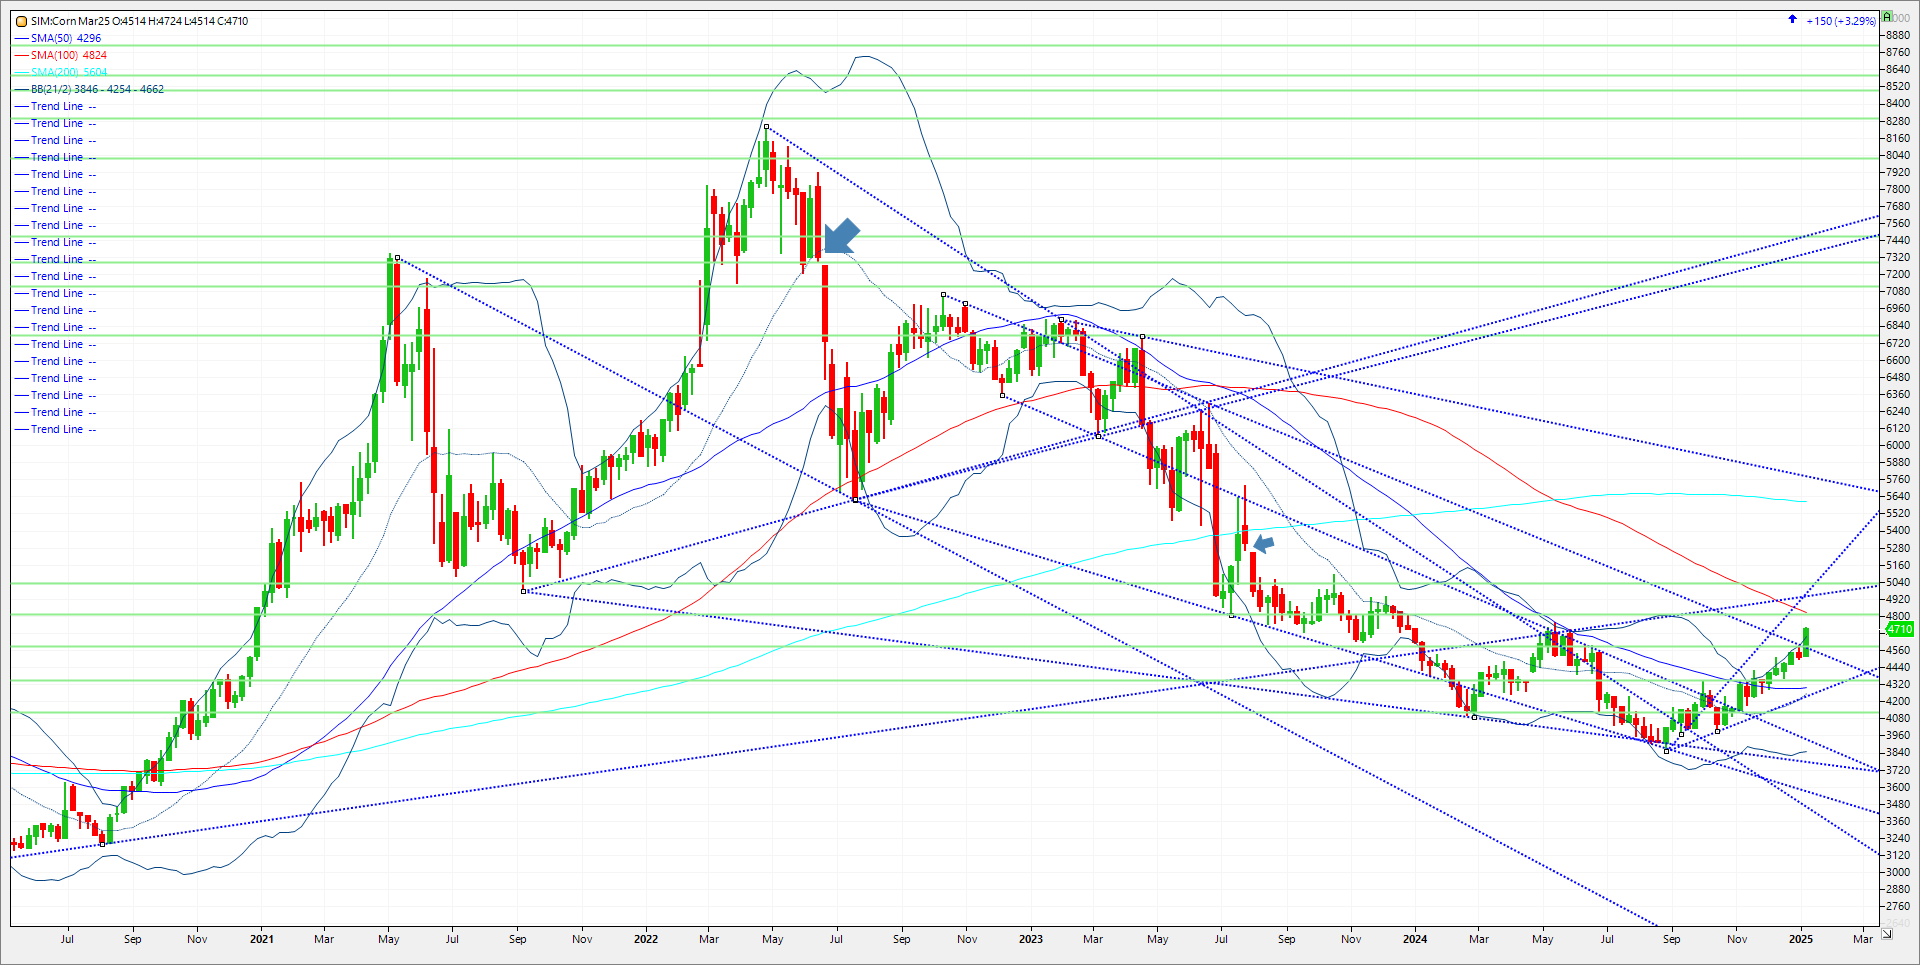Toggle the green 'A' auto-scale button

1887,17
